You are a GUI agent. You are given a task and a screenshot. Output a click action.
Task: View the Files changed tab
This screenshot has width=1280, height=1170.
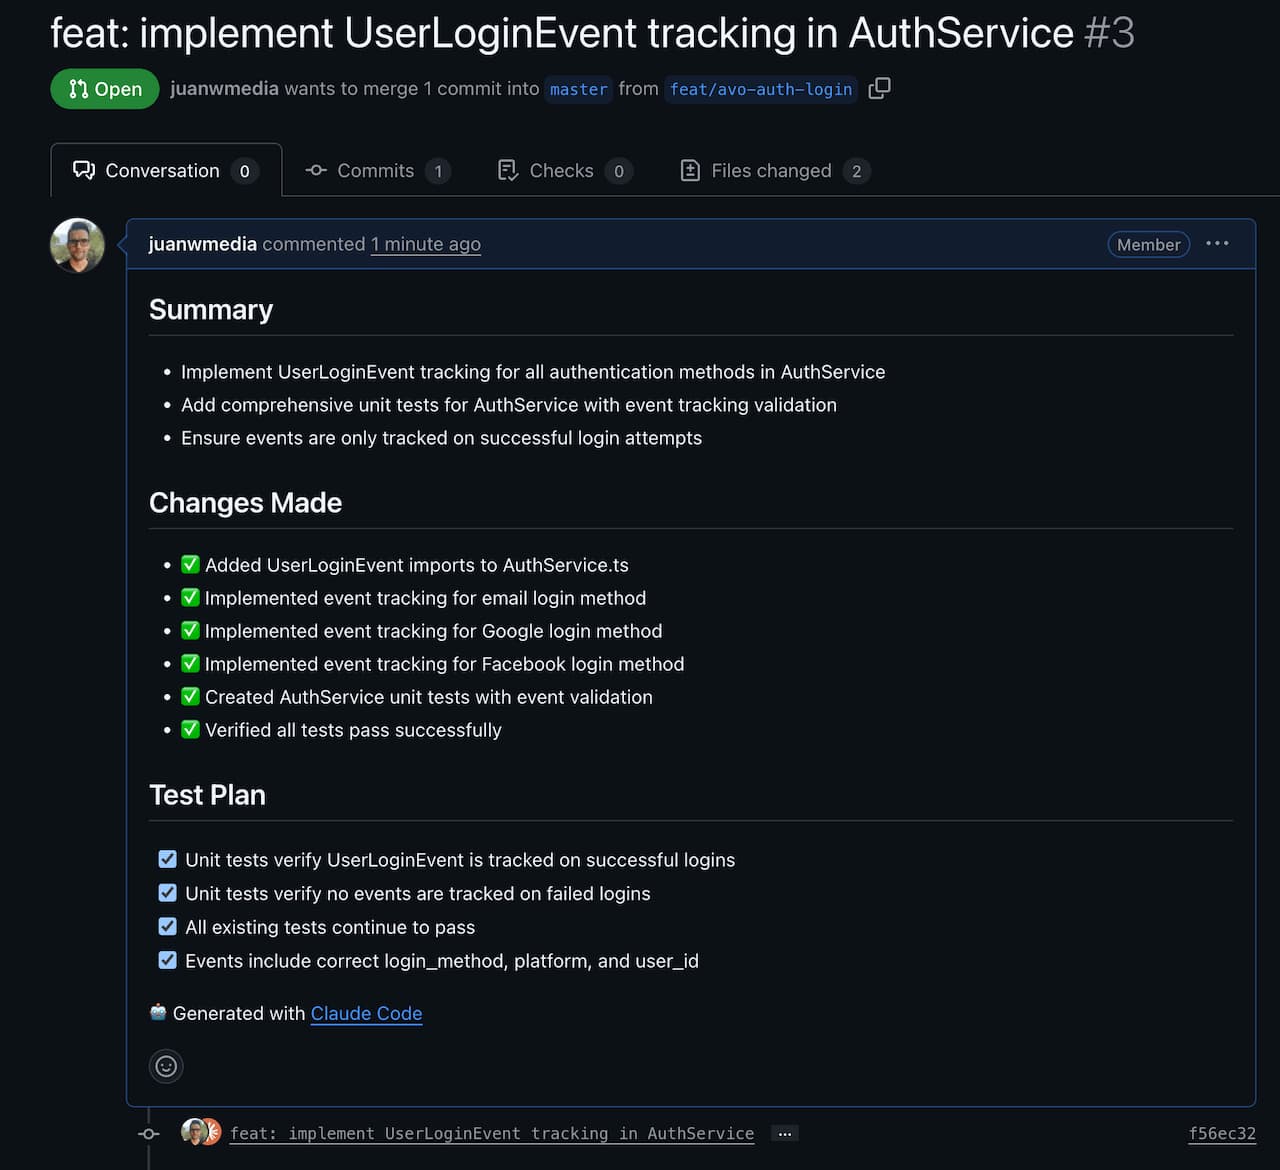click(x=772, y=171)
